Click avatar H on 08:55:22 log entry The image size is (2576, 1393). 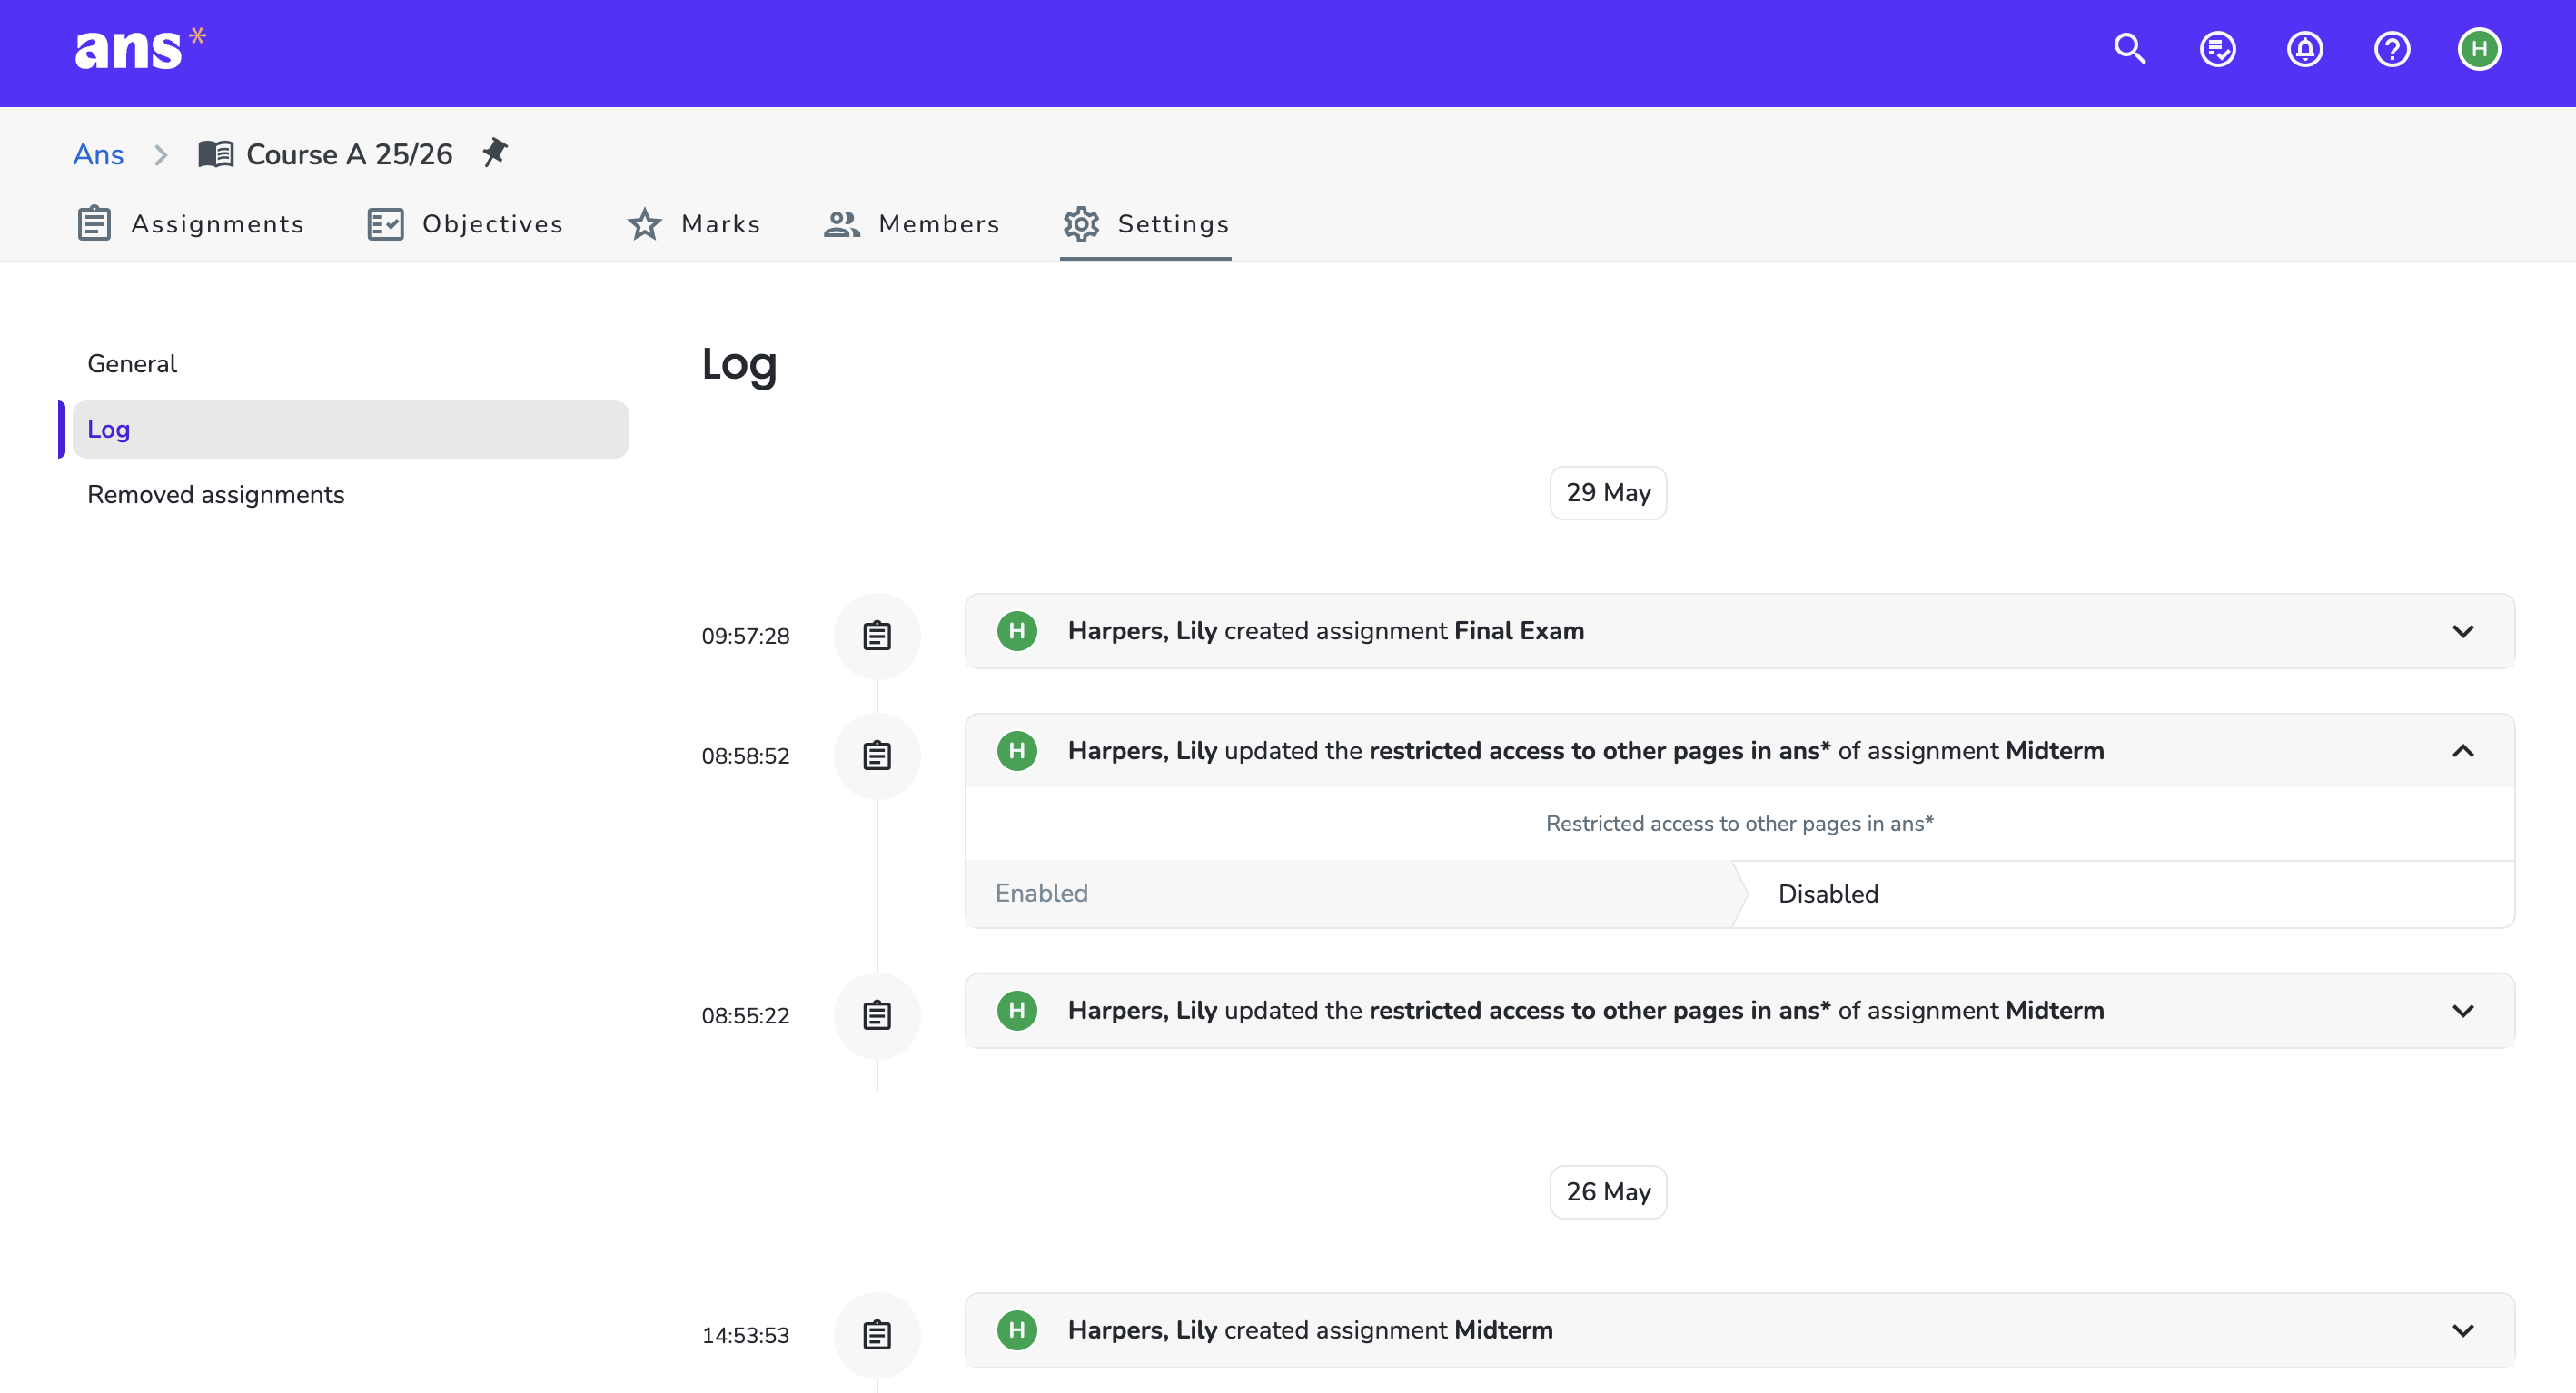(x=1017, y=1010)
